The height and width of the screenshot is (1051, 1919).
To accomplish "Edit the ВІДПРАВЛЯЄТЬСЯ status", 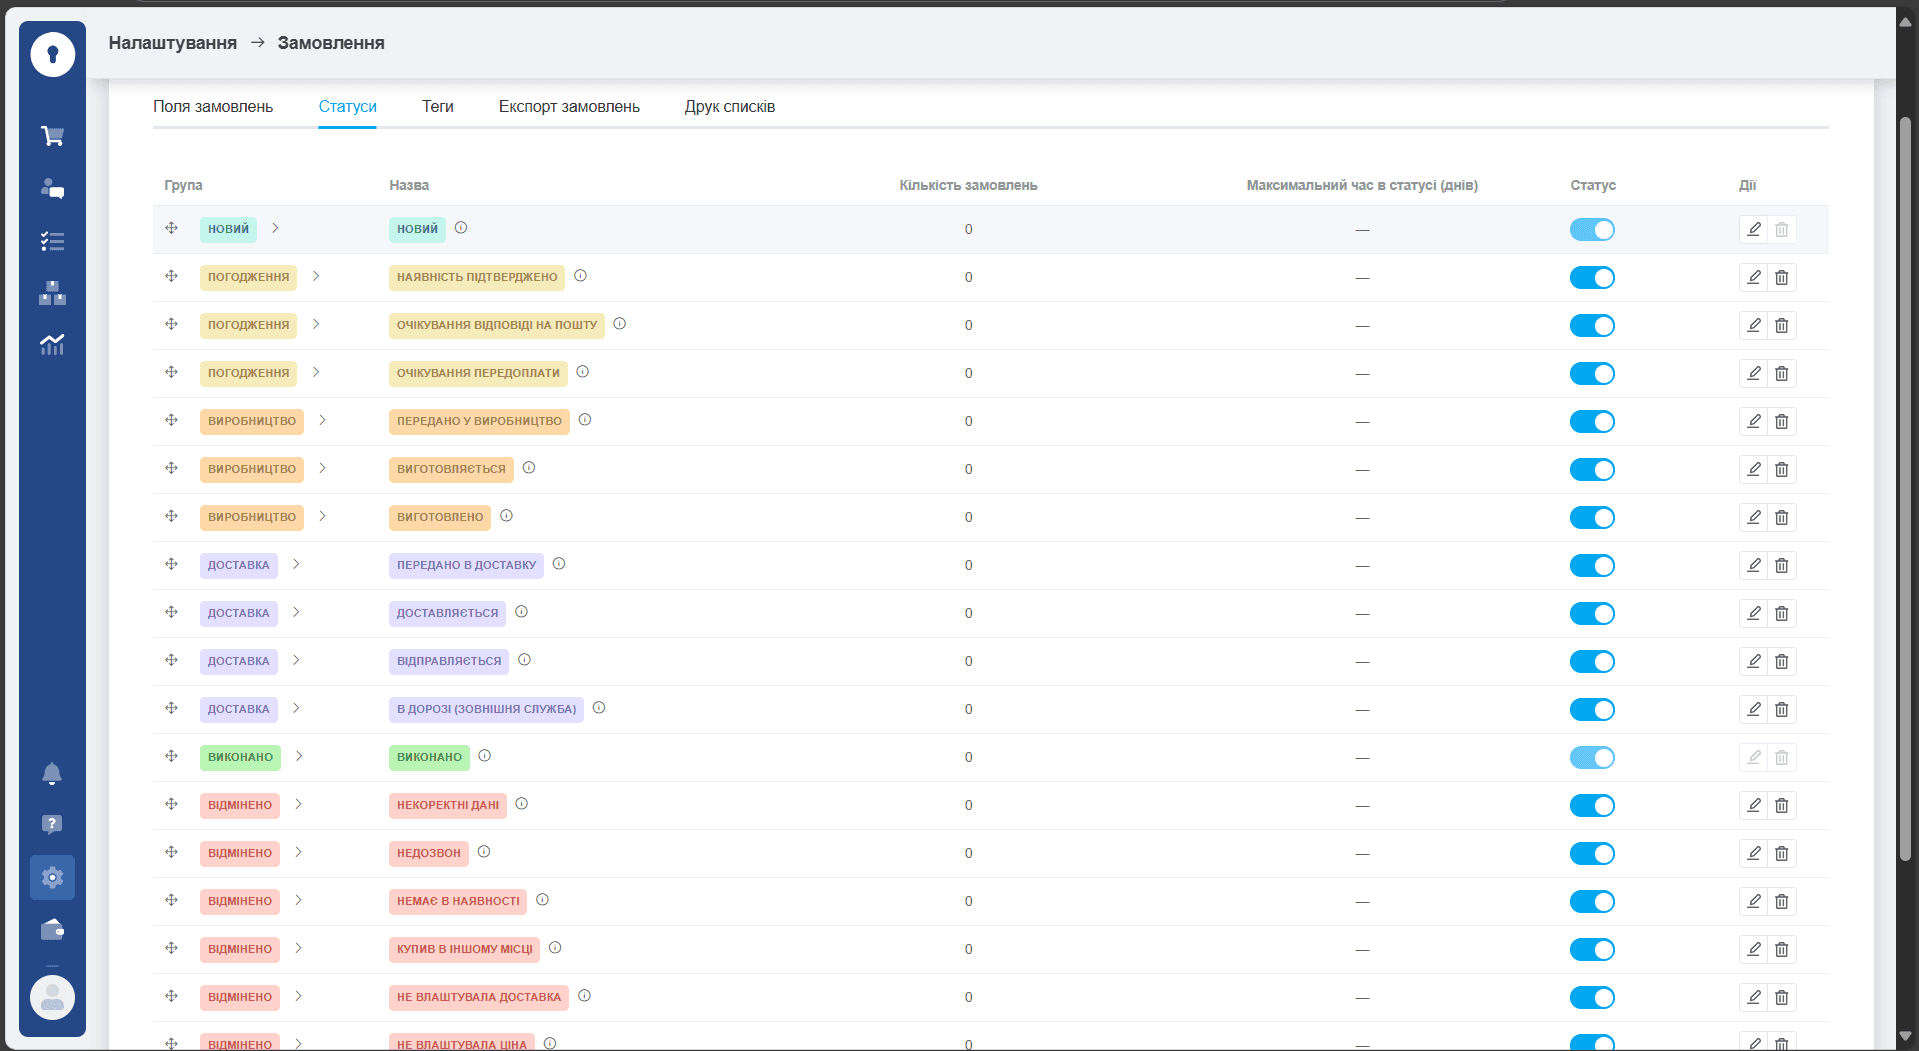I will (x=1753, y=661).
